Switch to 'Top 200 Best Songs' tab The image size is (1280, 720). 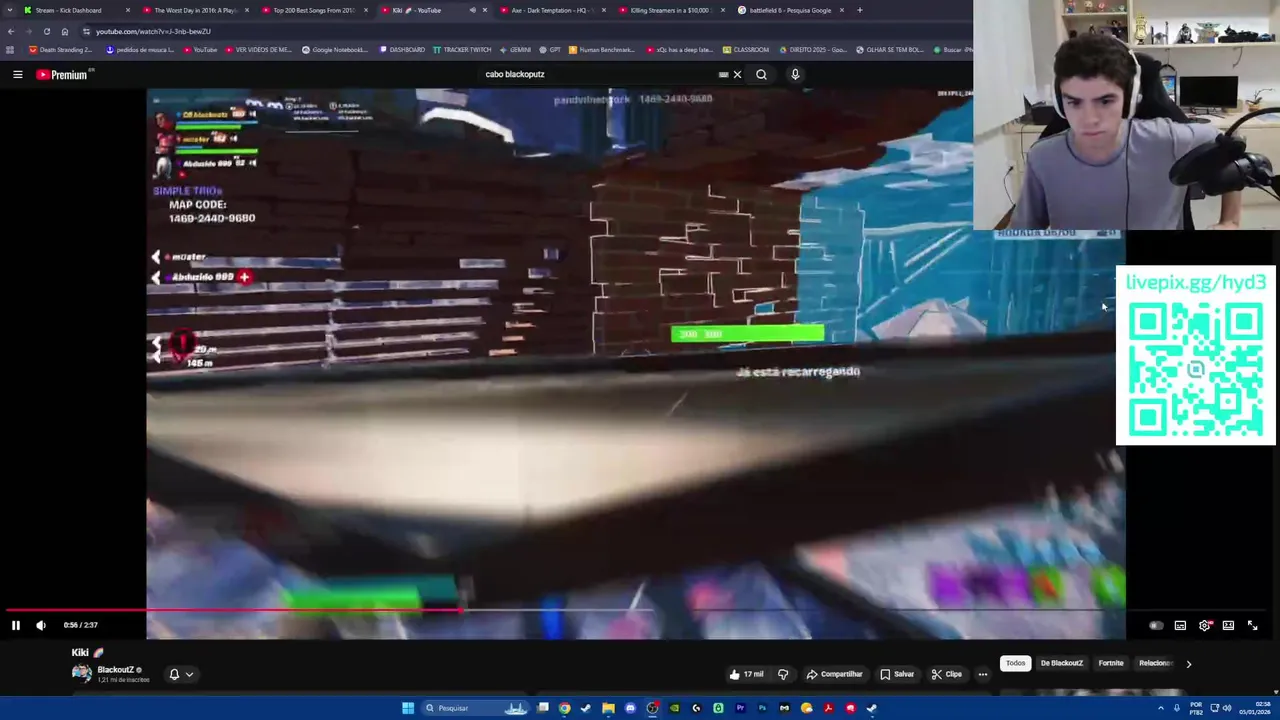click(314, 10)
